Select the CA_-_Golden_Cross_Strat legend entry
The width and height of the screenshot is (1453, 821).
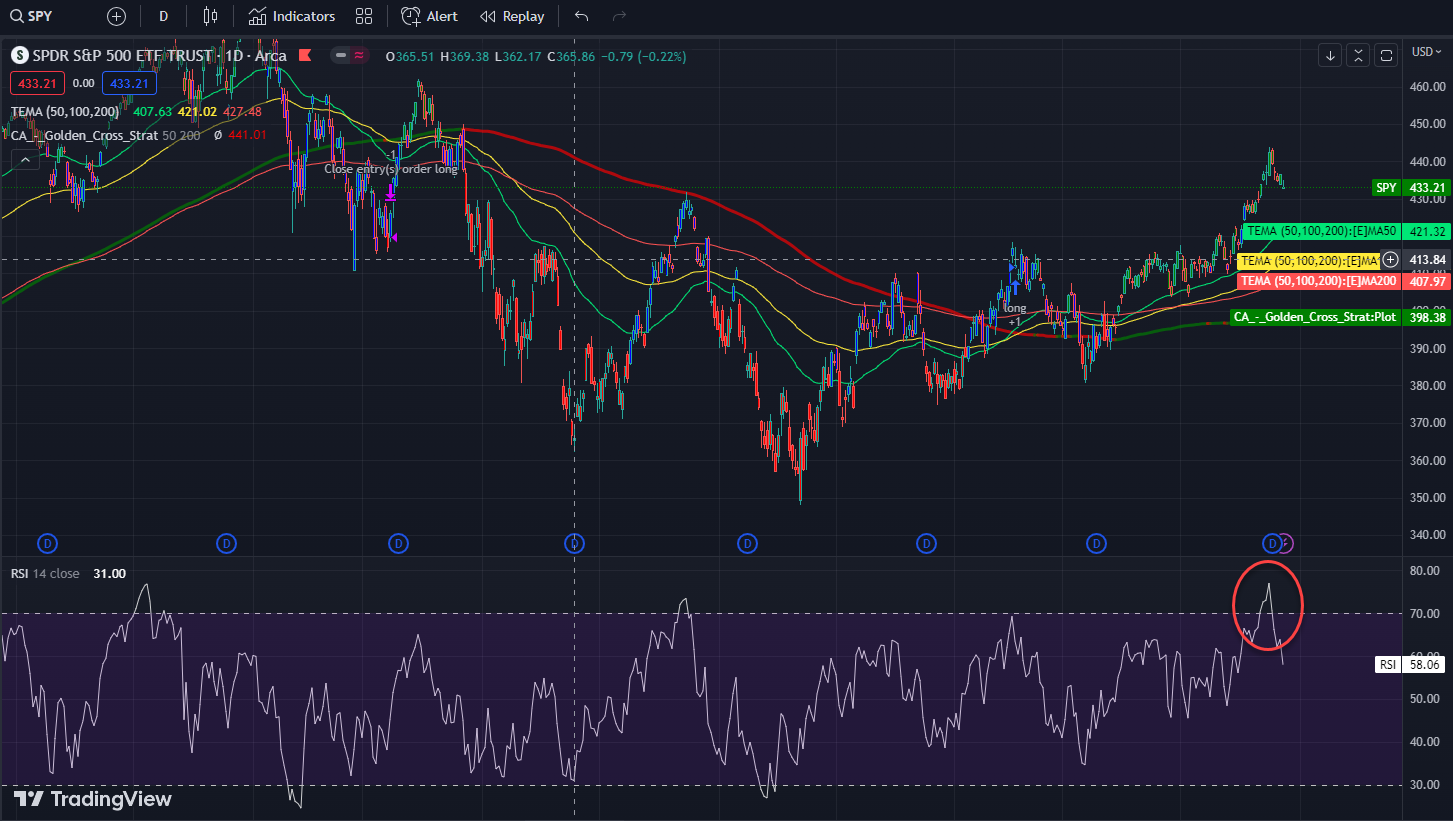point(84,135)
